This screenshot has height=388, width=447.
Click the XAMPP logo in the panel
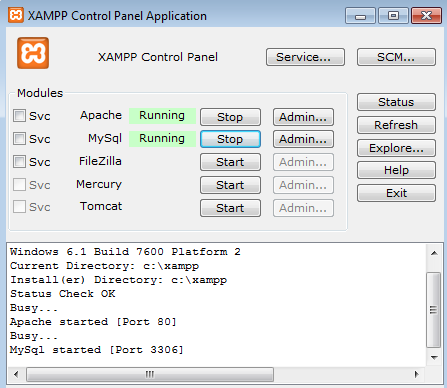point(33,53)
